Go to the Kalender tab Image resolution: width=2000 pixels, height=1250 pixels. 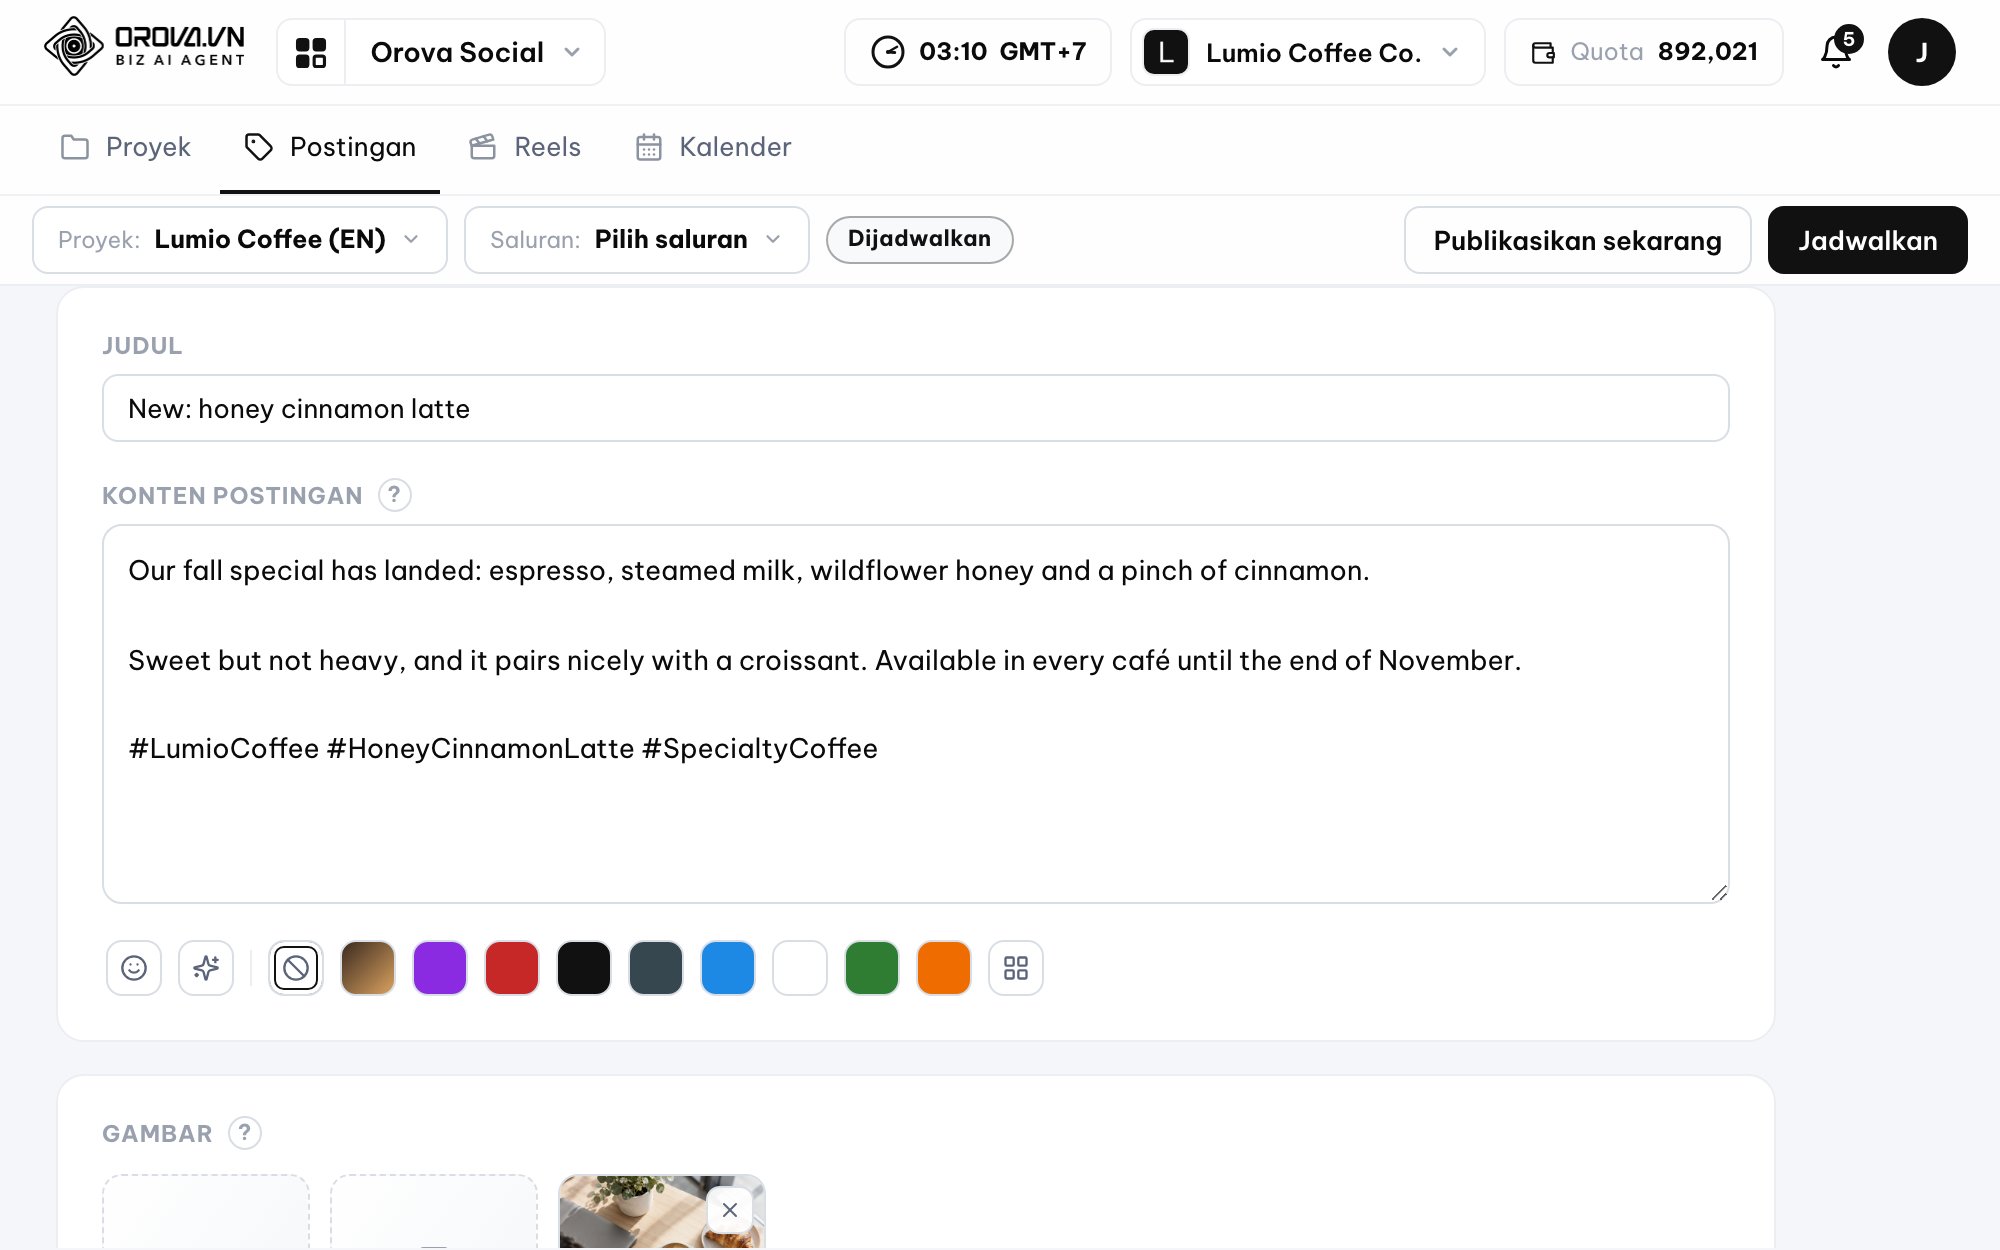pyautogui.click(x=714, y=147)
